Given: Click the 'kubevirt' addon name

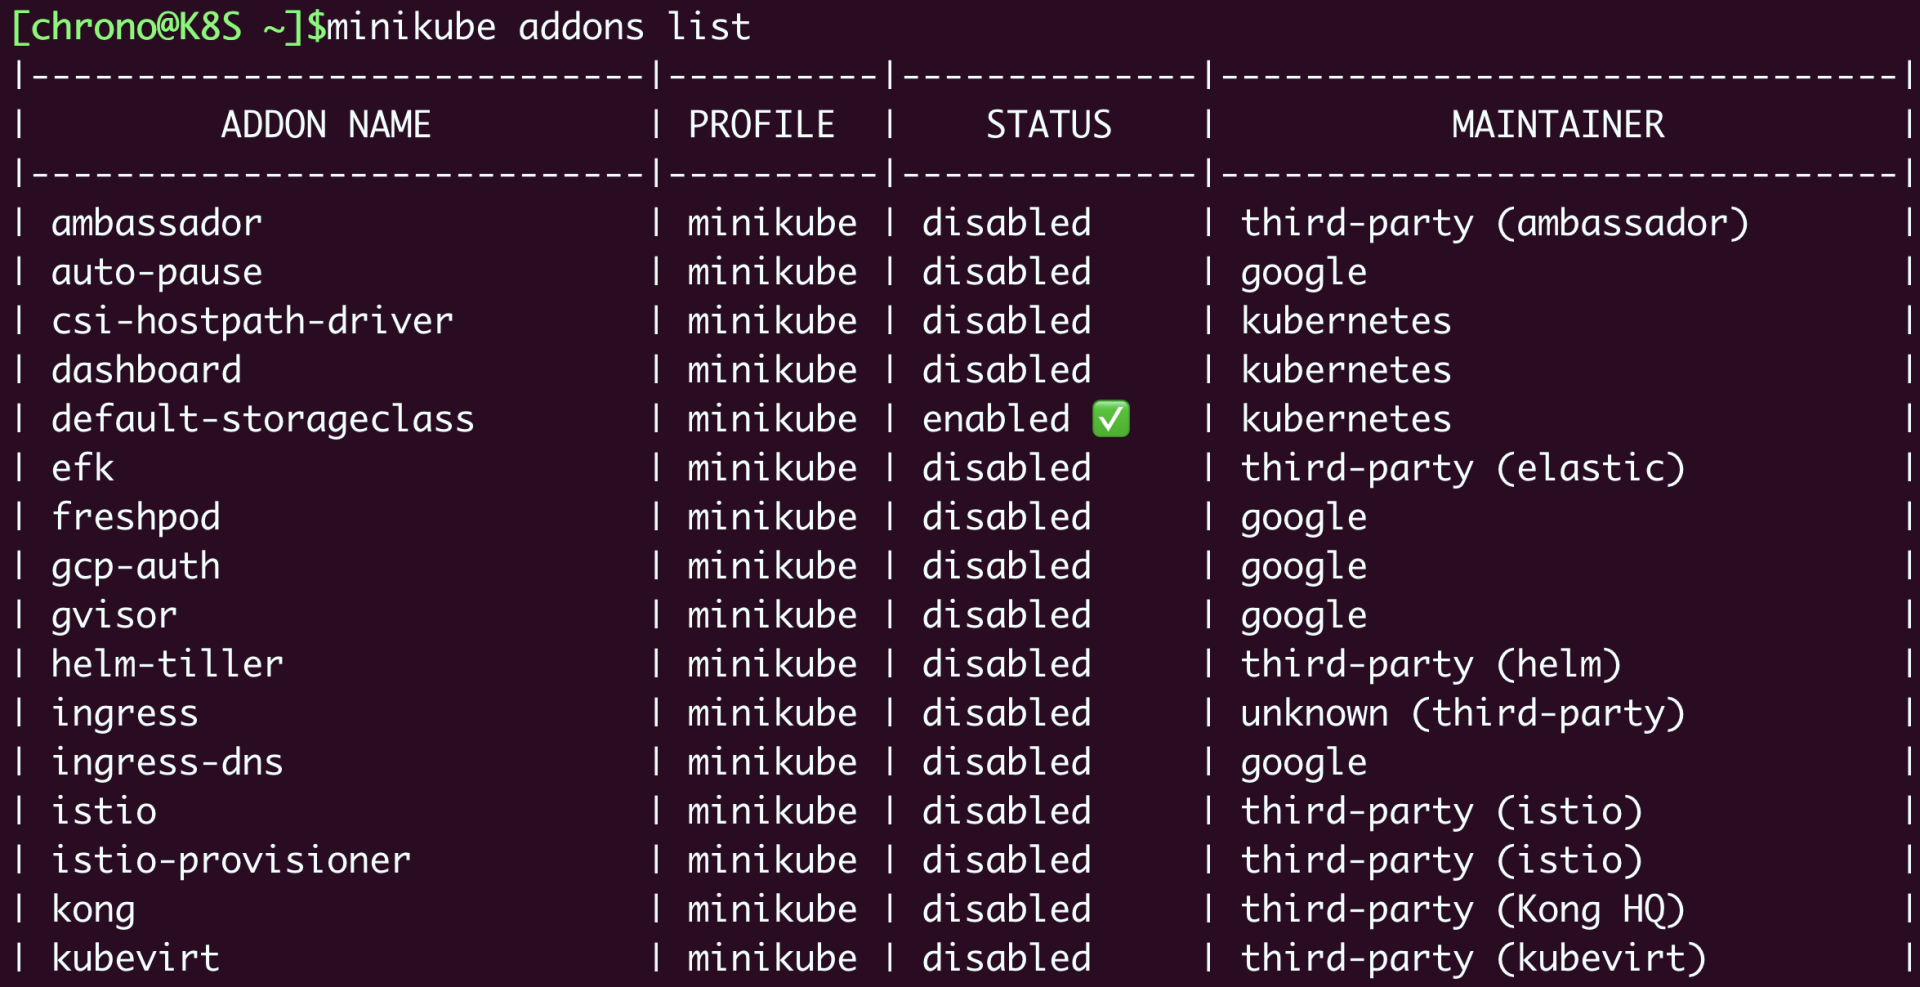Looking at the screenshot, I should [135, 958].
